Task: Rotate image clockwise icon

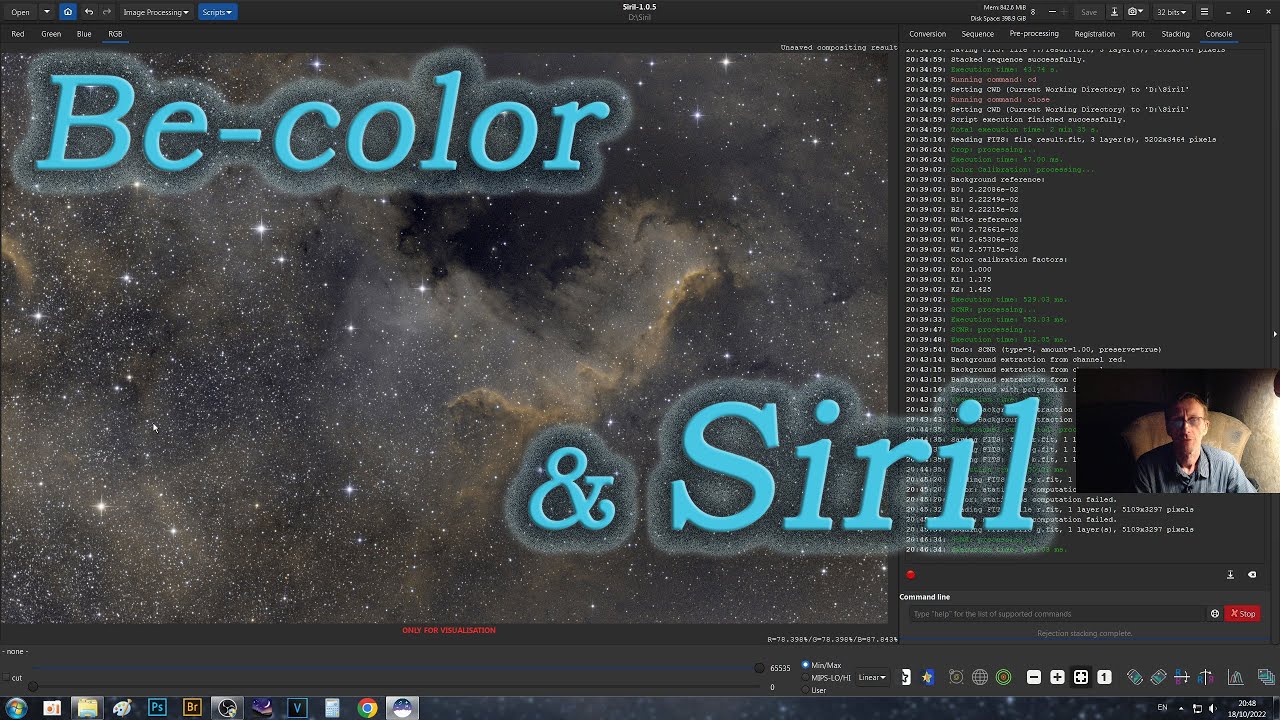Action: [1159, 677]
